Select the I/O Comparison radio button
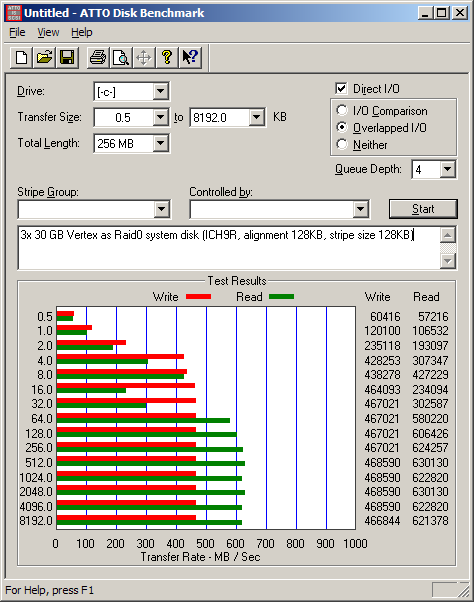Screen dimensions: 474x602 point(342,111)
